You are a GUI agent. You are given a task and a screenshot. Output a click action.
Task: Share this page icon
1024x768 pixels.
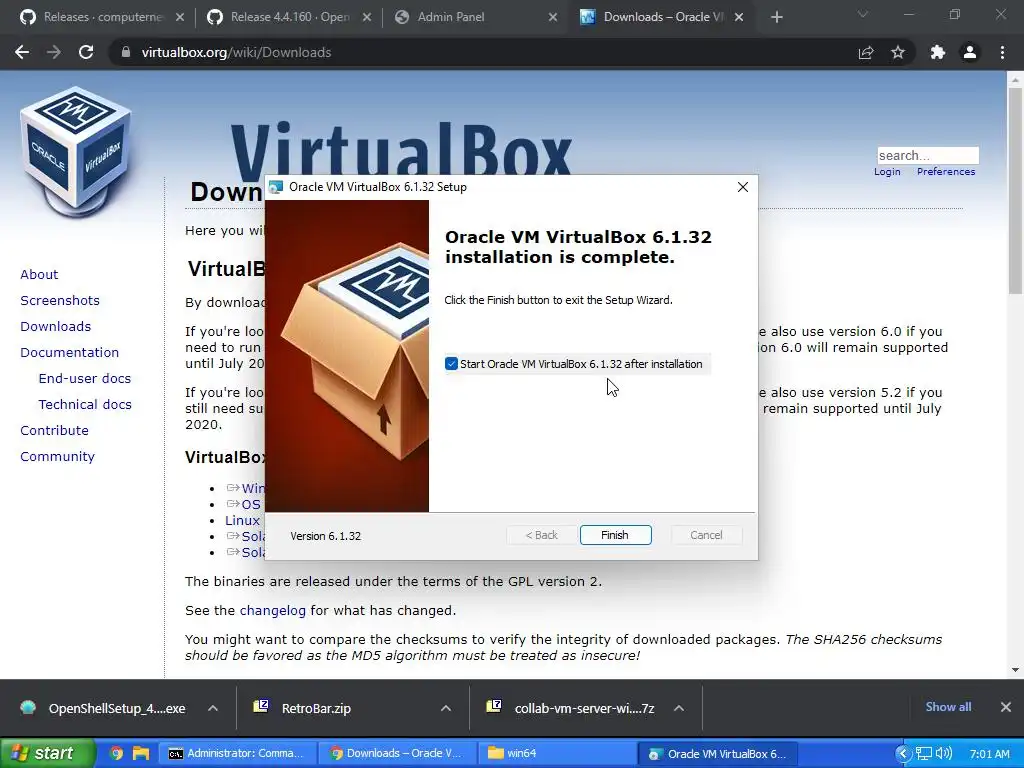(x=866, y=52)
